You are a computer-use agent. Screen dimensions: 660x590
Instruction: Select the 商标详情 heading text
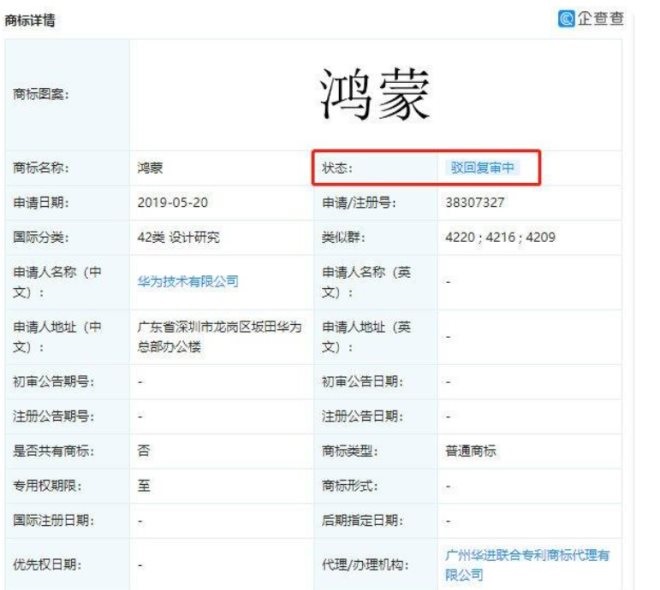[x=29, y=20]
